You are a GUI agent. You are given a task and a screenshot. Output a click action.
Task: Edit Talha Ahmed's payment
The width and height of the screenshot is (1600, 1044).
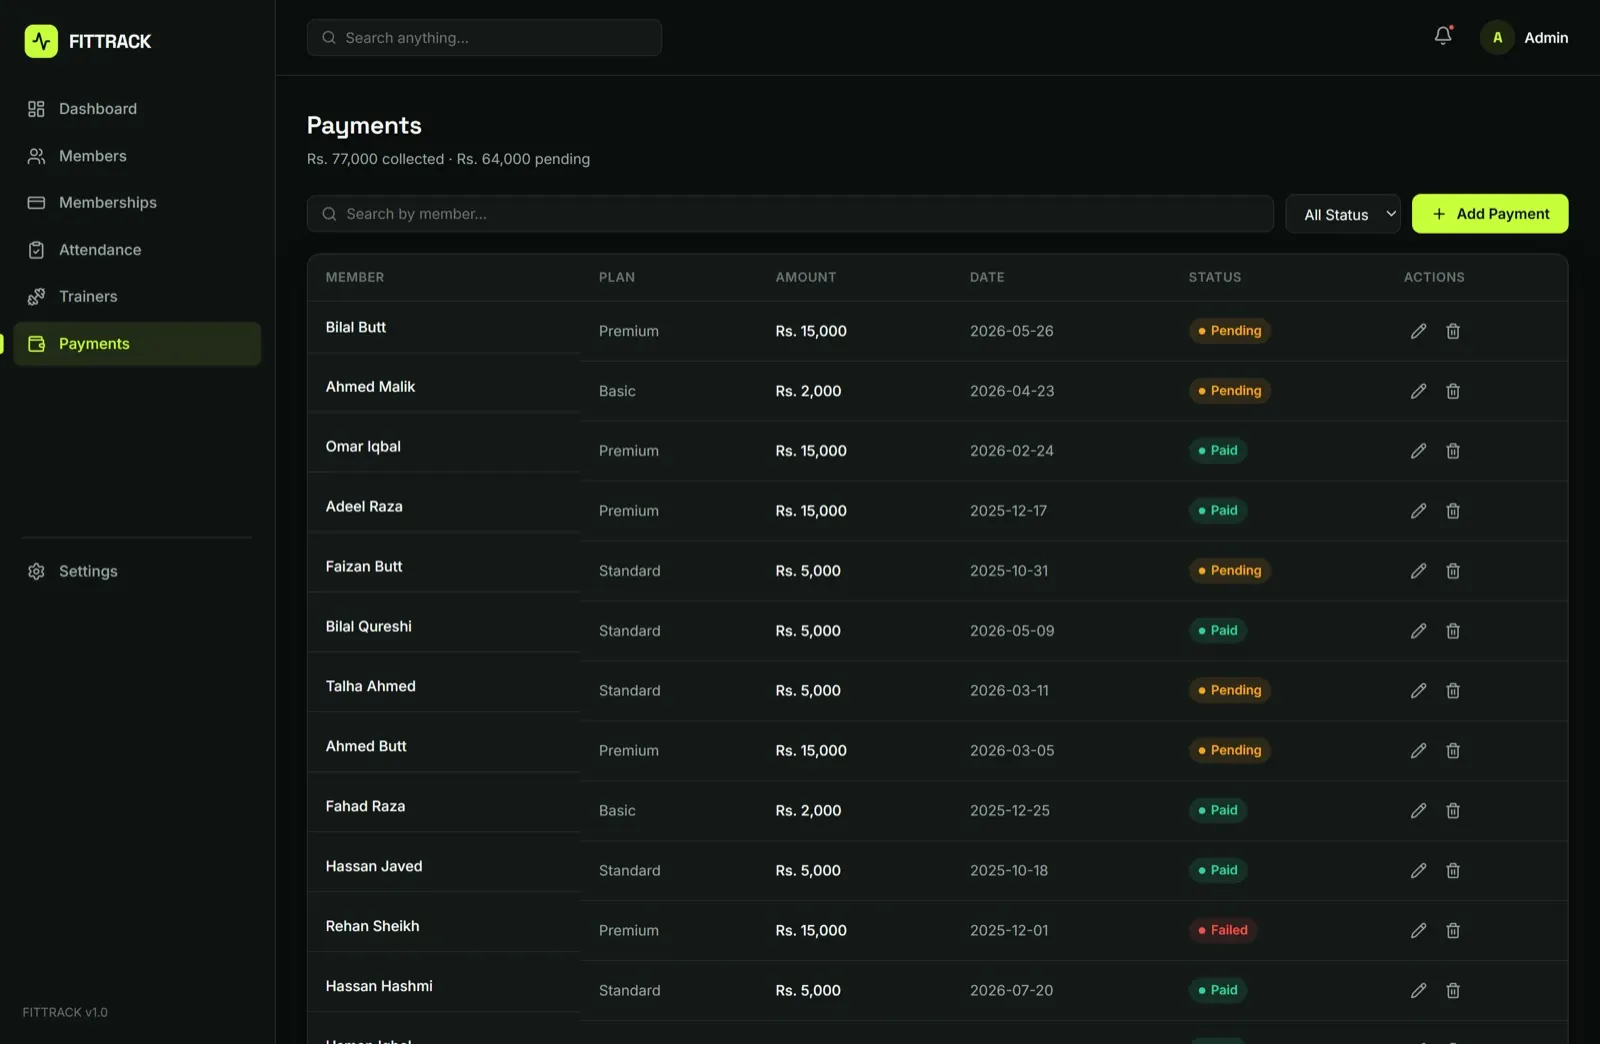(1418, 691)
